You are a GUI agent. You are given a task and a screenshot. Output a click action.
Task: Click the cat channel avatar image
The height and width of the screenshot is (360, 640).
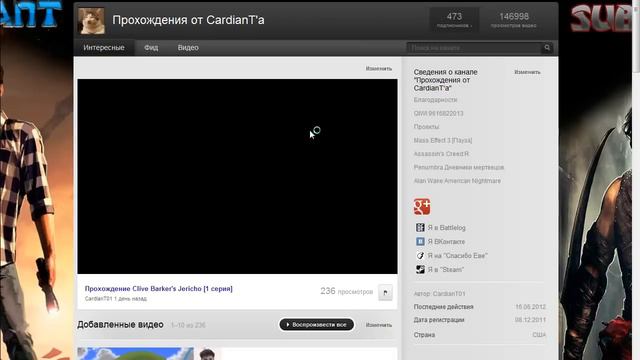(x=91, y=20)
